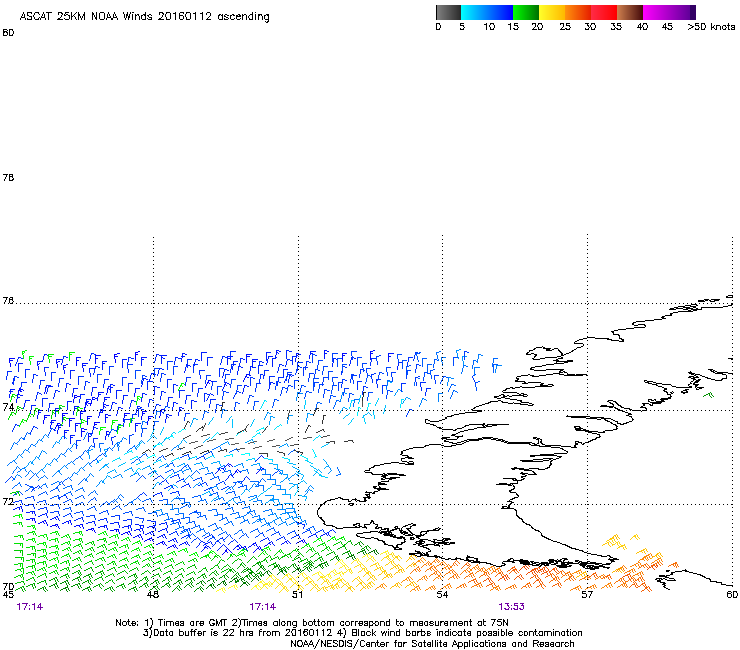The image size is (740, 650).
Task: Click the '45' label under the color bar
Action: pos(667,27)
